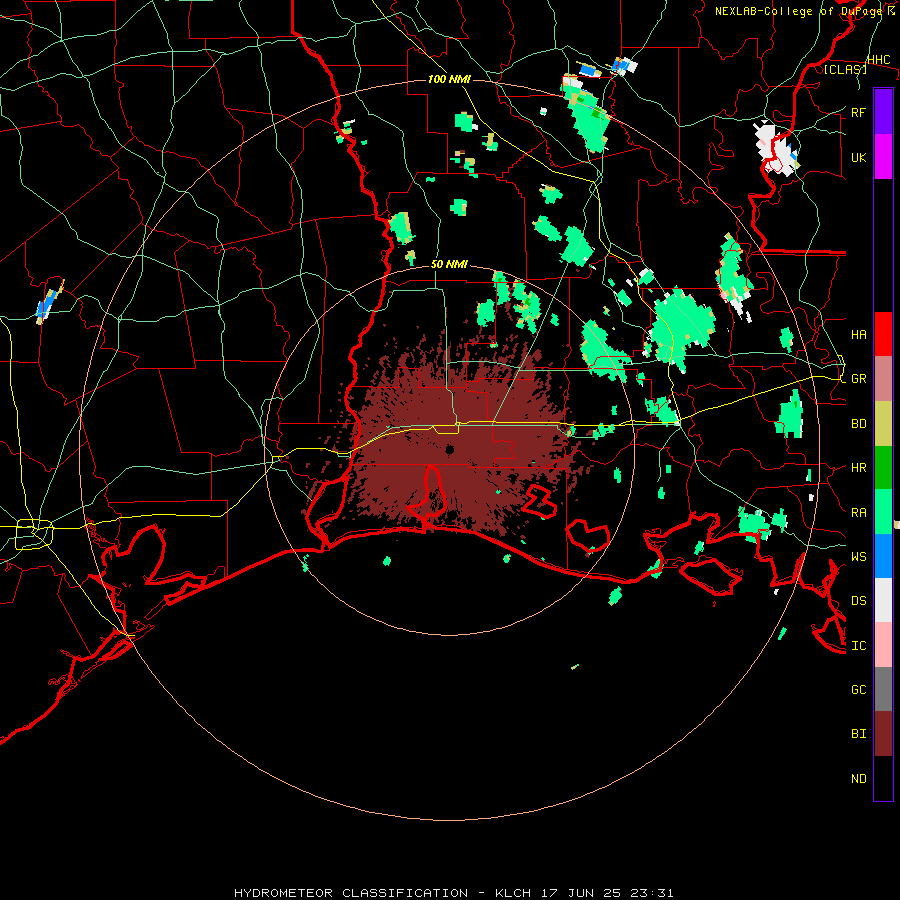Image resolution: width=900 pixels, height=900 pixels.
Task: Click the KLCH station identifier in footer
Action: pyautogui.click(x=514, y=893)
